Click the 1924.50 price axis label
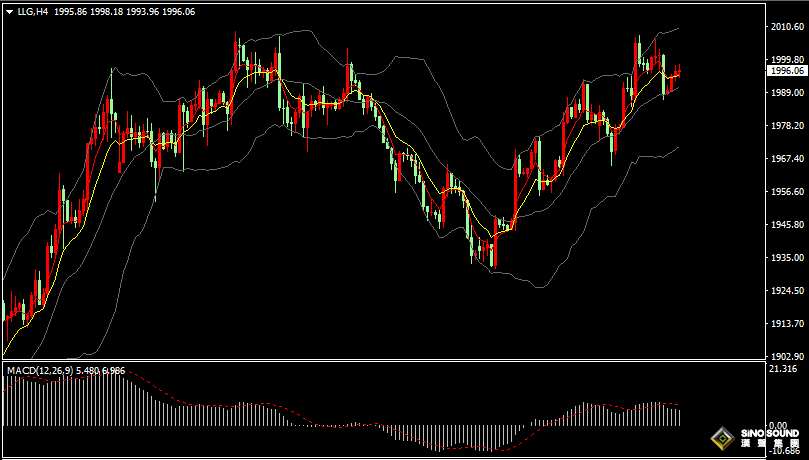The height and width of the screenshot is (460, 809). pyautogui.click(x=784, y=290)
